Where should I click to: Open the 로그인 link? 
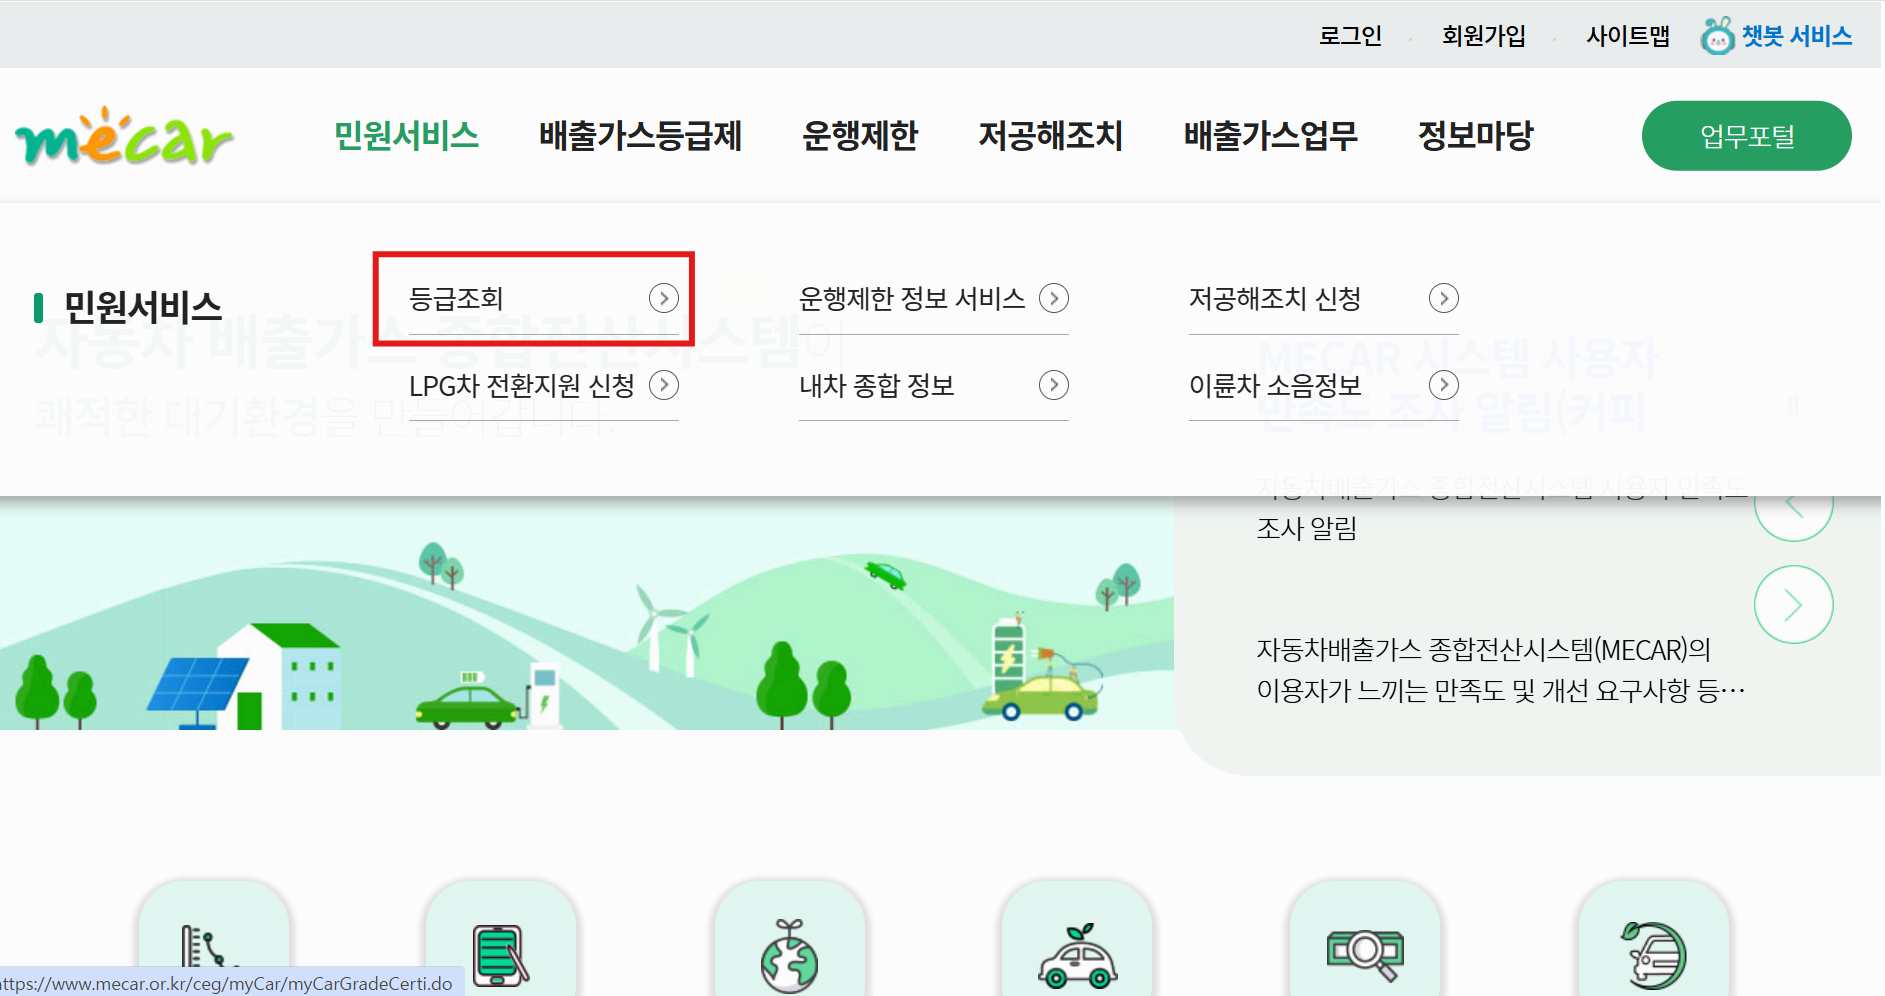(1350, 35)
